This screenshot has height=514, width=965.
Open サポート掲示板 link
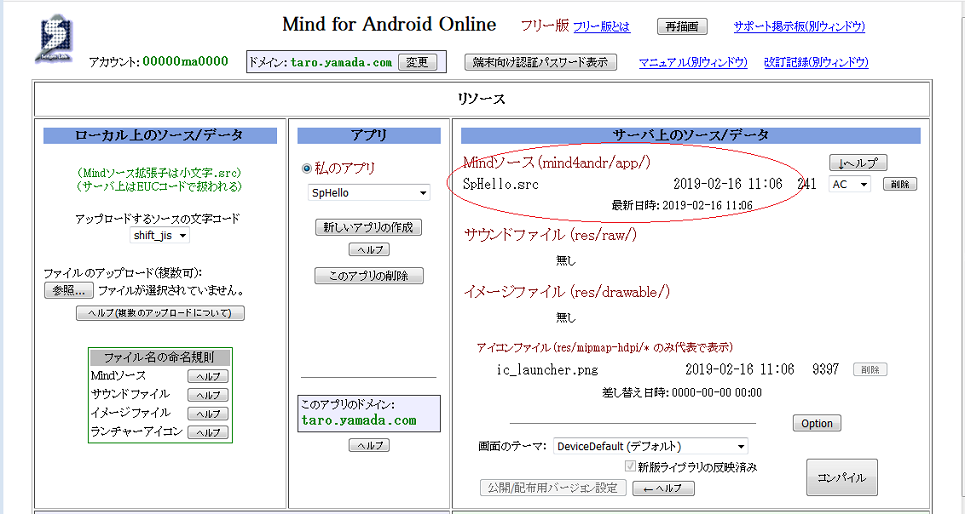(x=799, y=26)
